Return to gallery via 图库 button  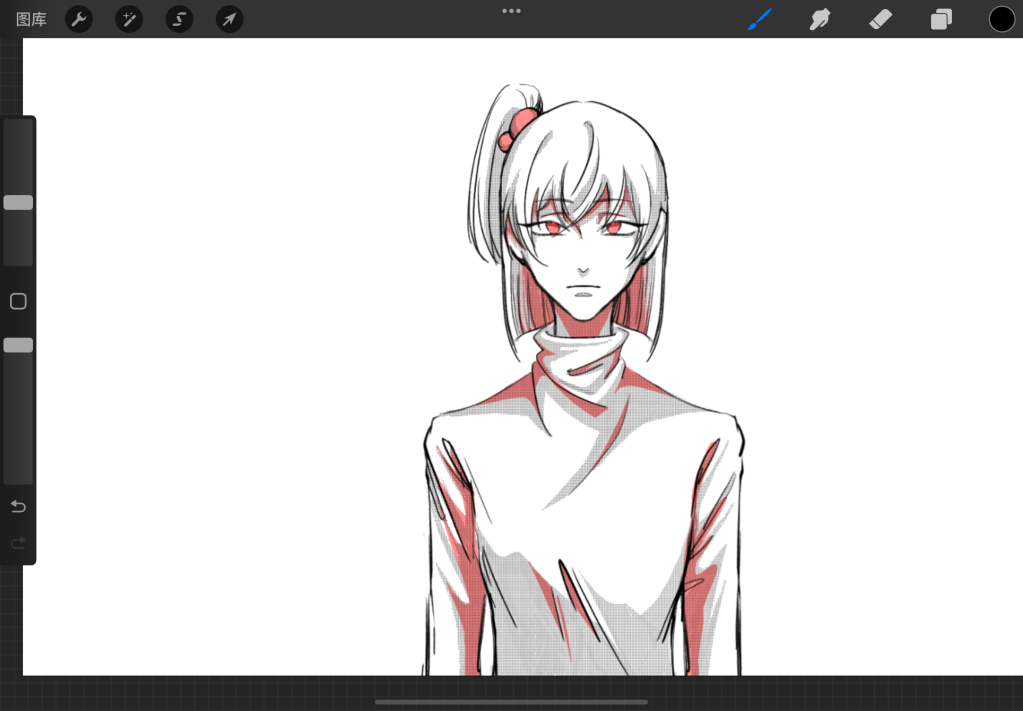click(x=31, y=19)
